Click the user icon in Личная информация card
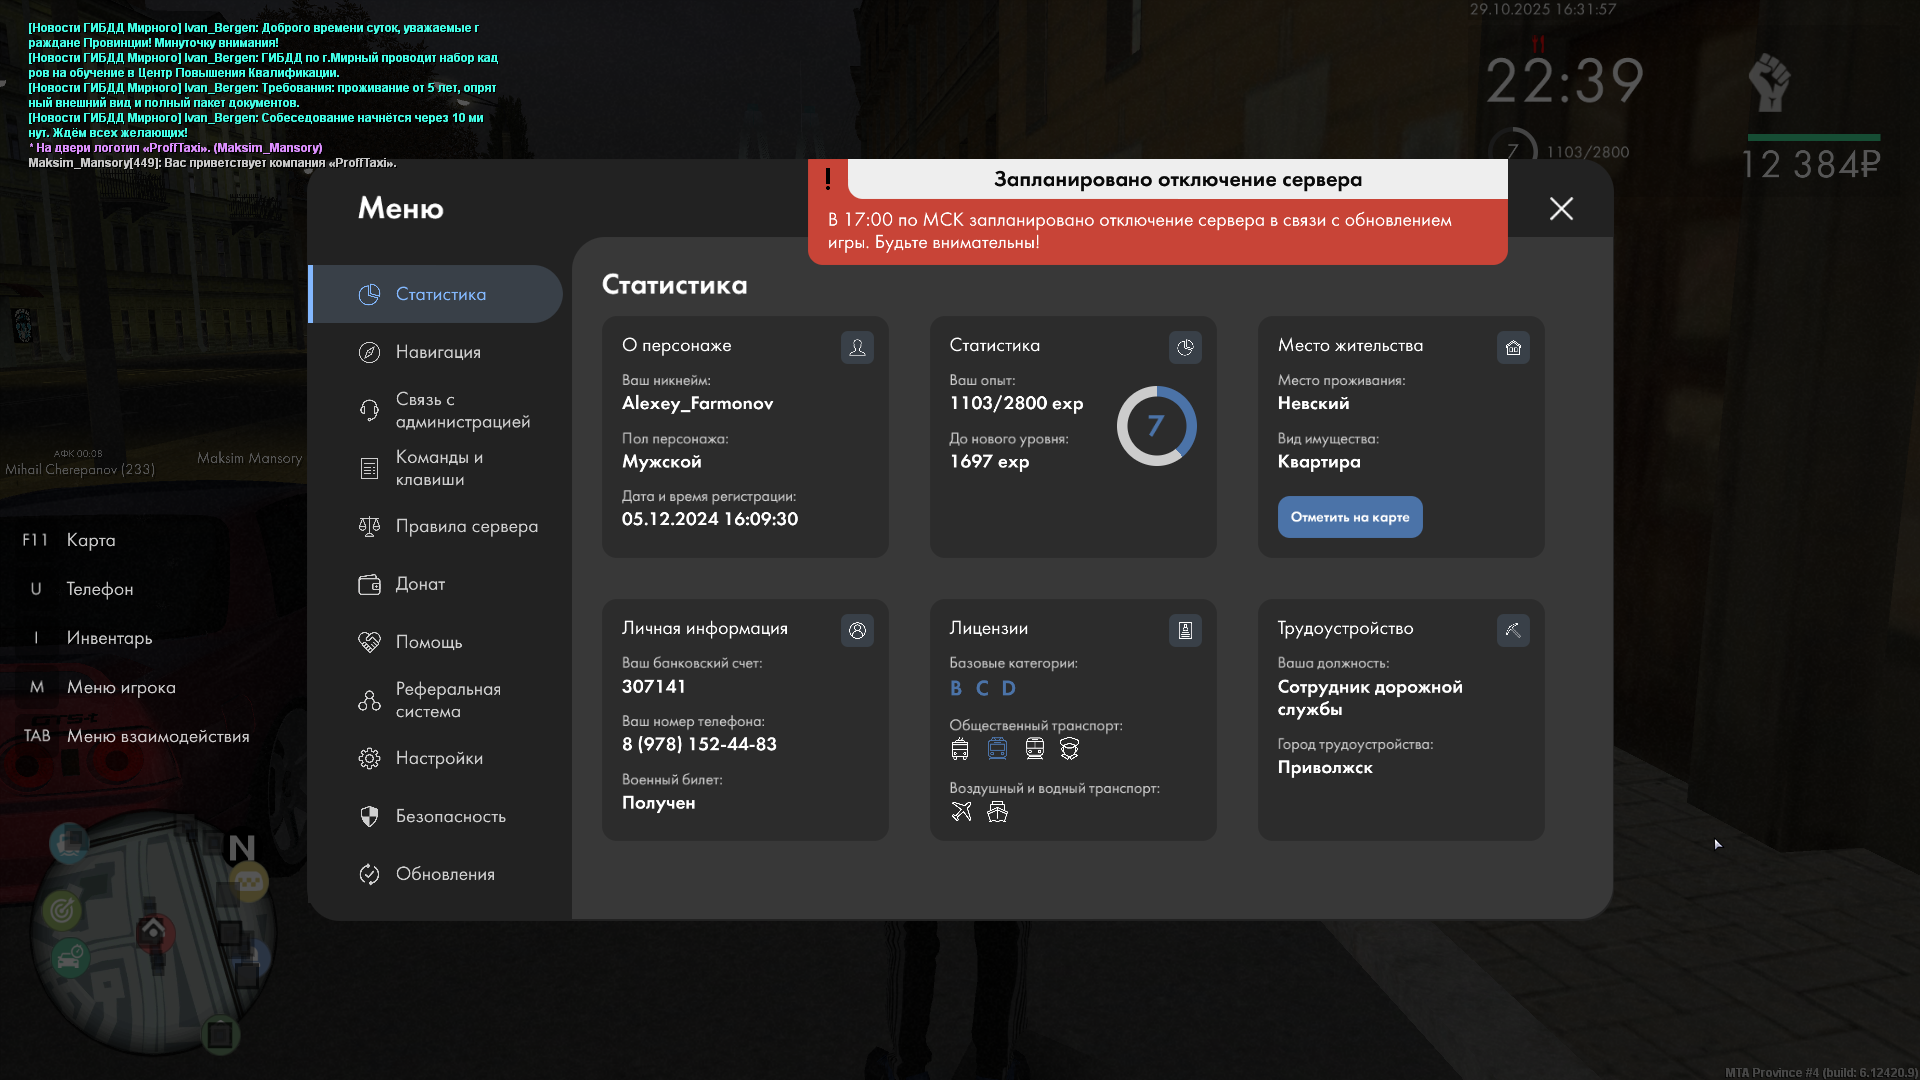This screenshot has height=1080, width=1920. tap(857, 630)
